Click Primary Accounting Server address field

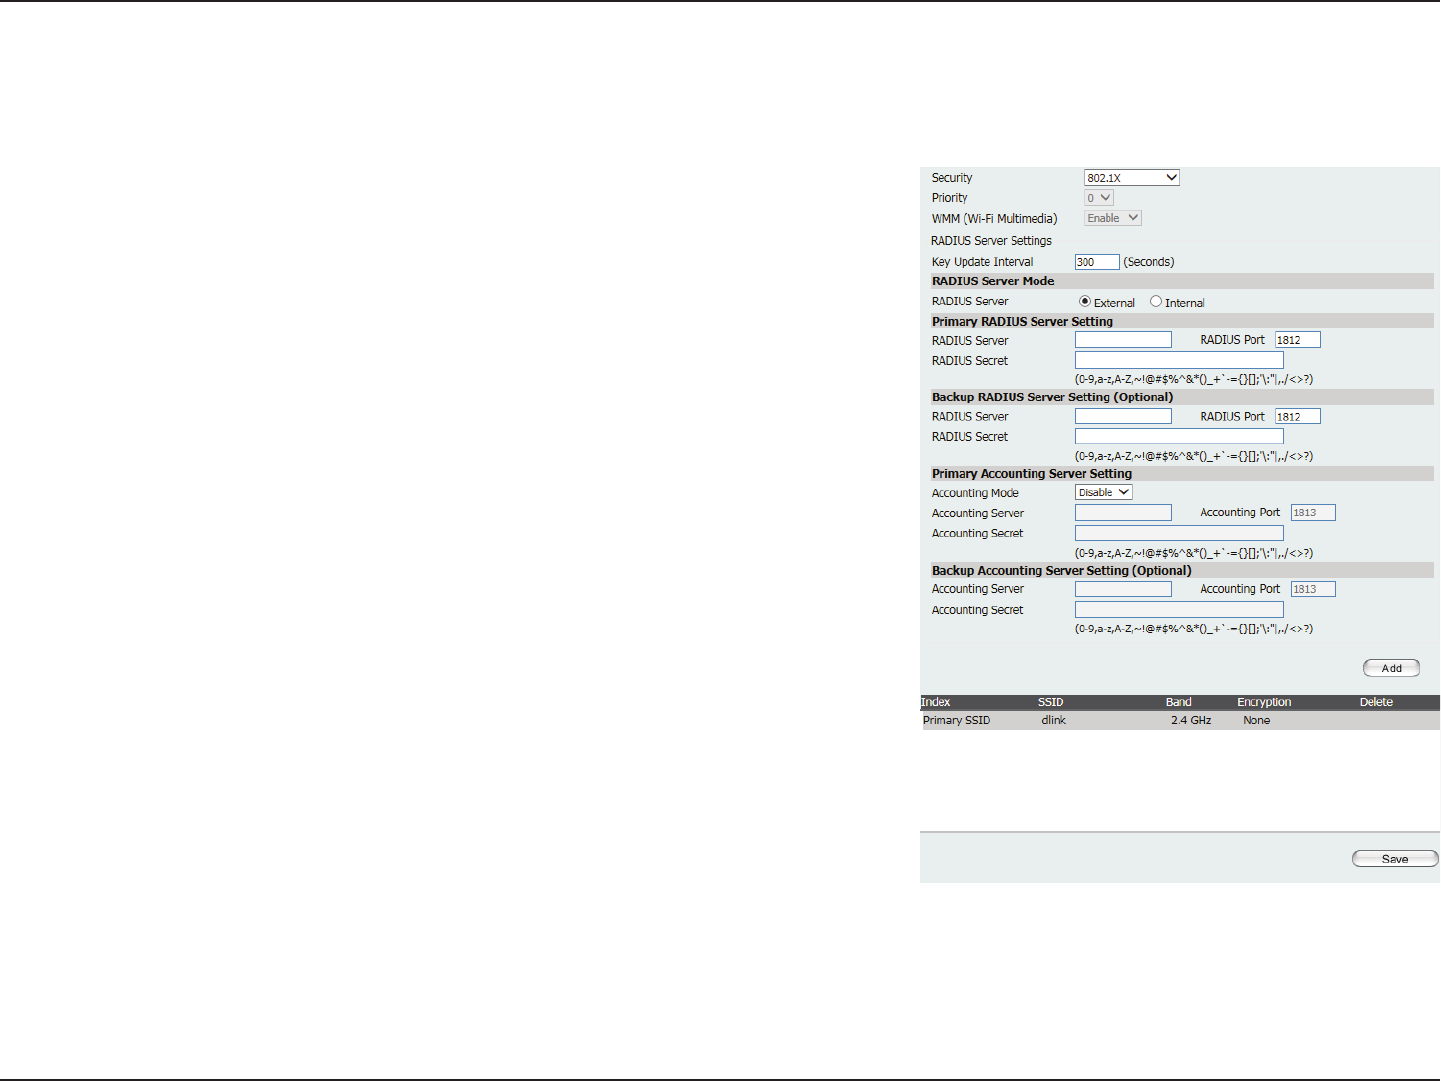click(1123, 512)
